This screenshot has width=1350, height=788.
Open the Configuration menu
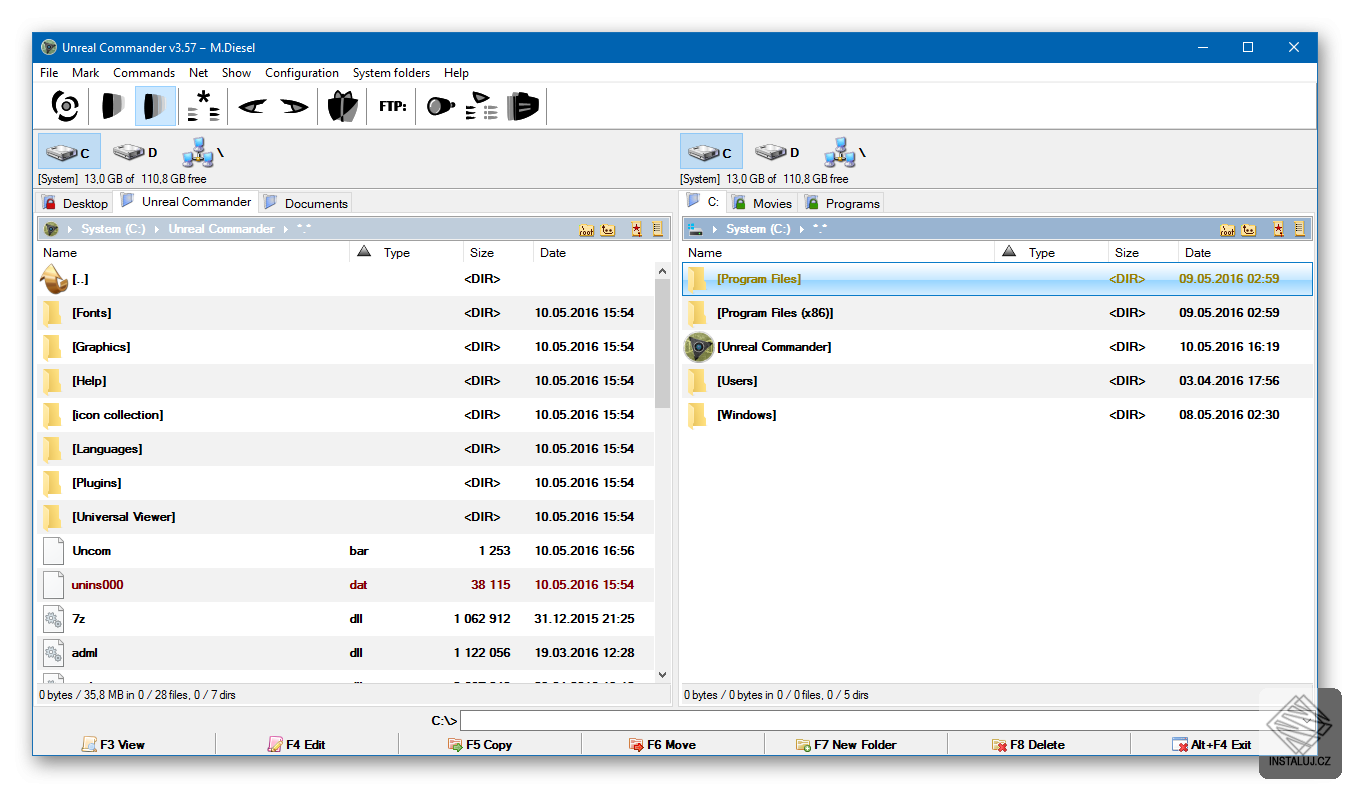[301, 73]
